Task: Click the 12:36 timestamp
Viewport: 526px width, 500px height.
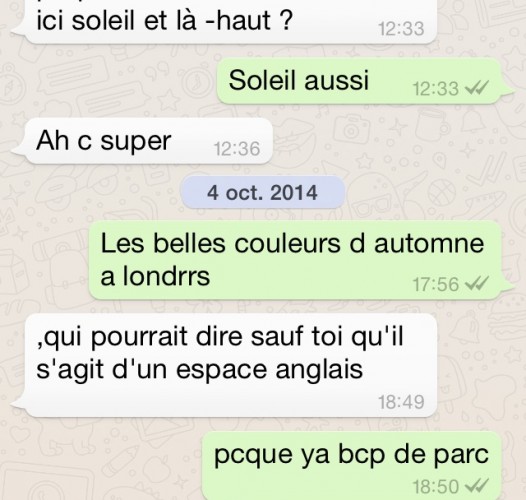Action: [237, 149]
